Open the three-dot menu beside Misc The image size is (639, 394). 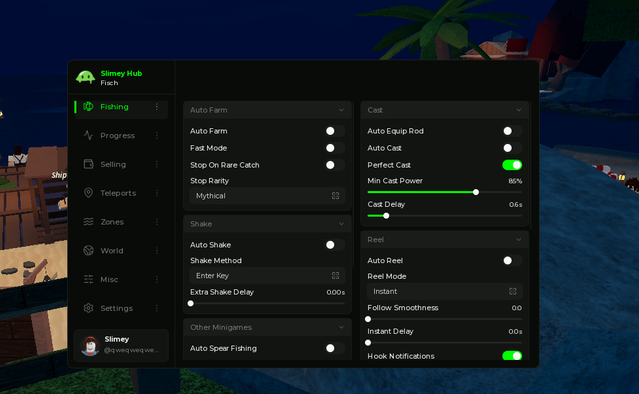(x=157, y=279)
